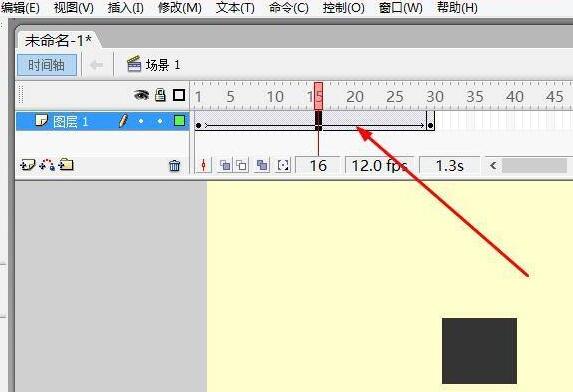Image resolution: width=573 pixels, height=392 pixels.
Task: Click frame 40 on the timeline ruler
Action: 515,97
